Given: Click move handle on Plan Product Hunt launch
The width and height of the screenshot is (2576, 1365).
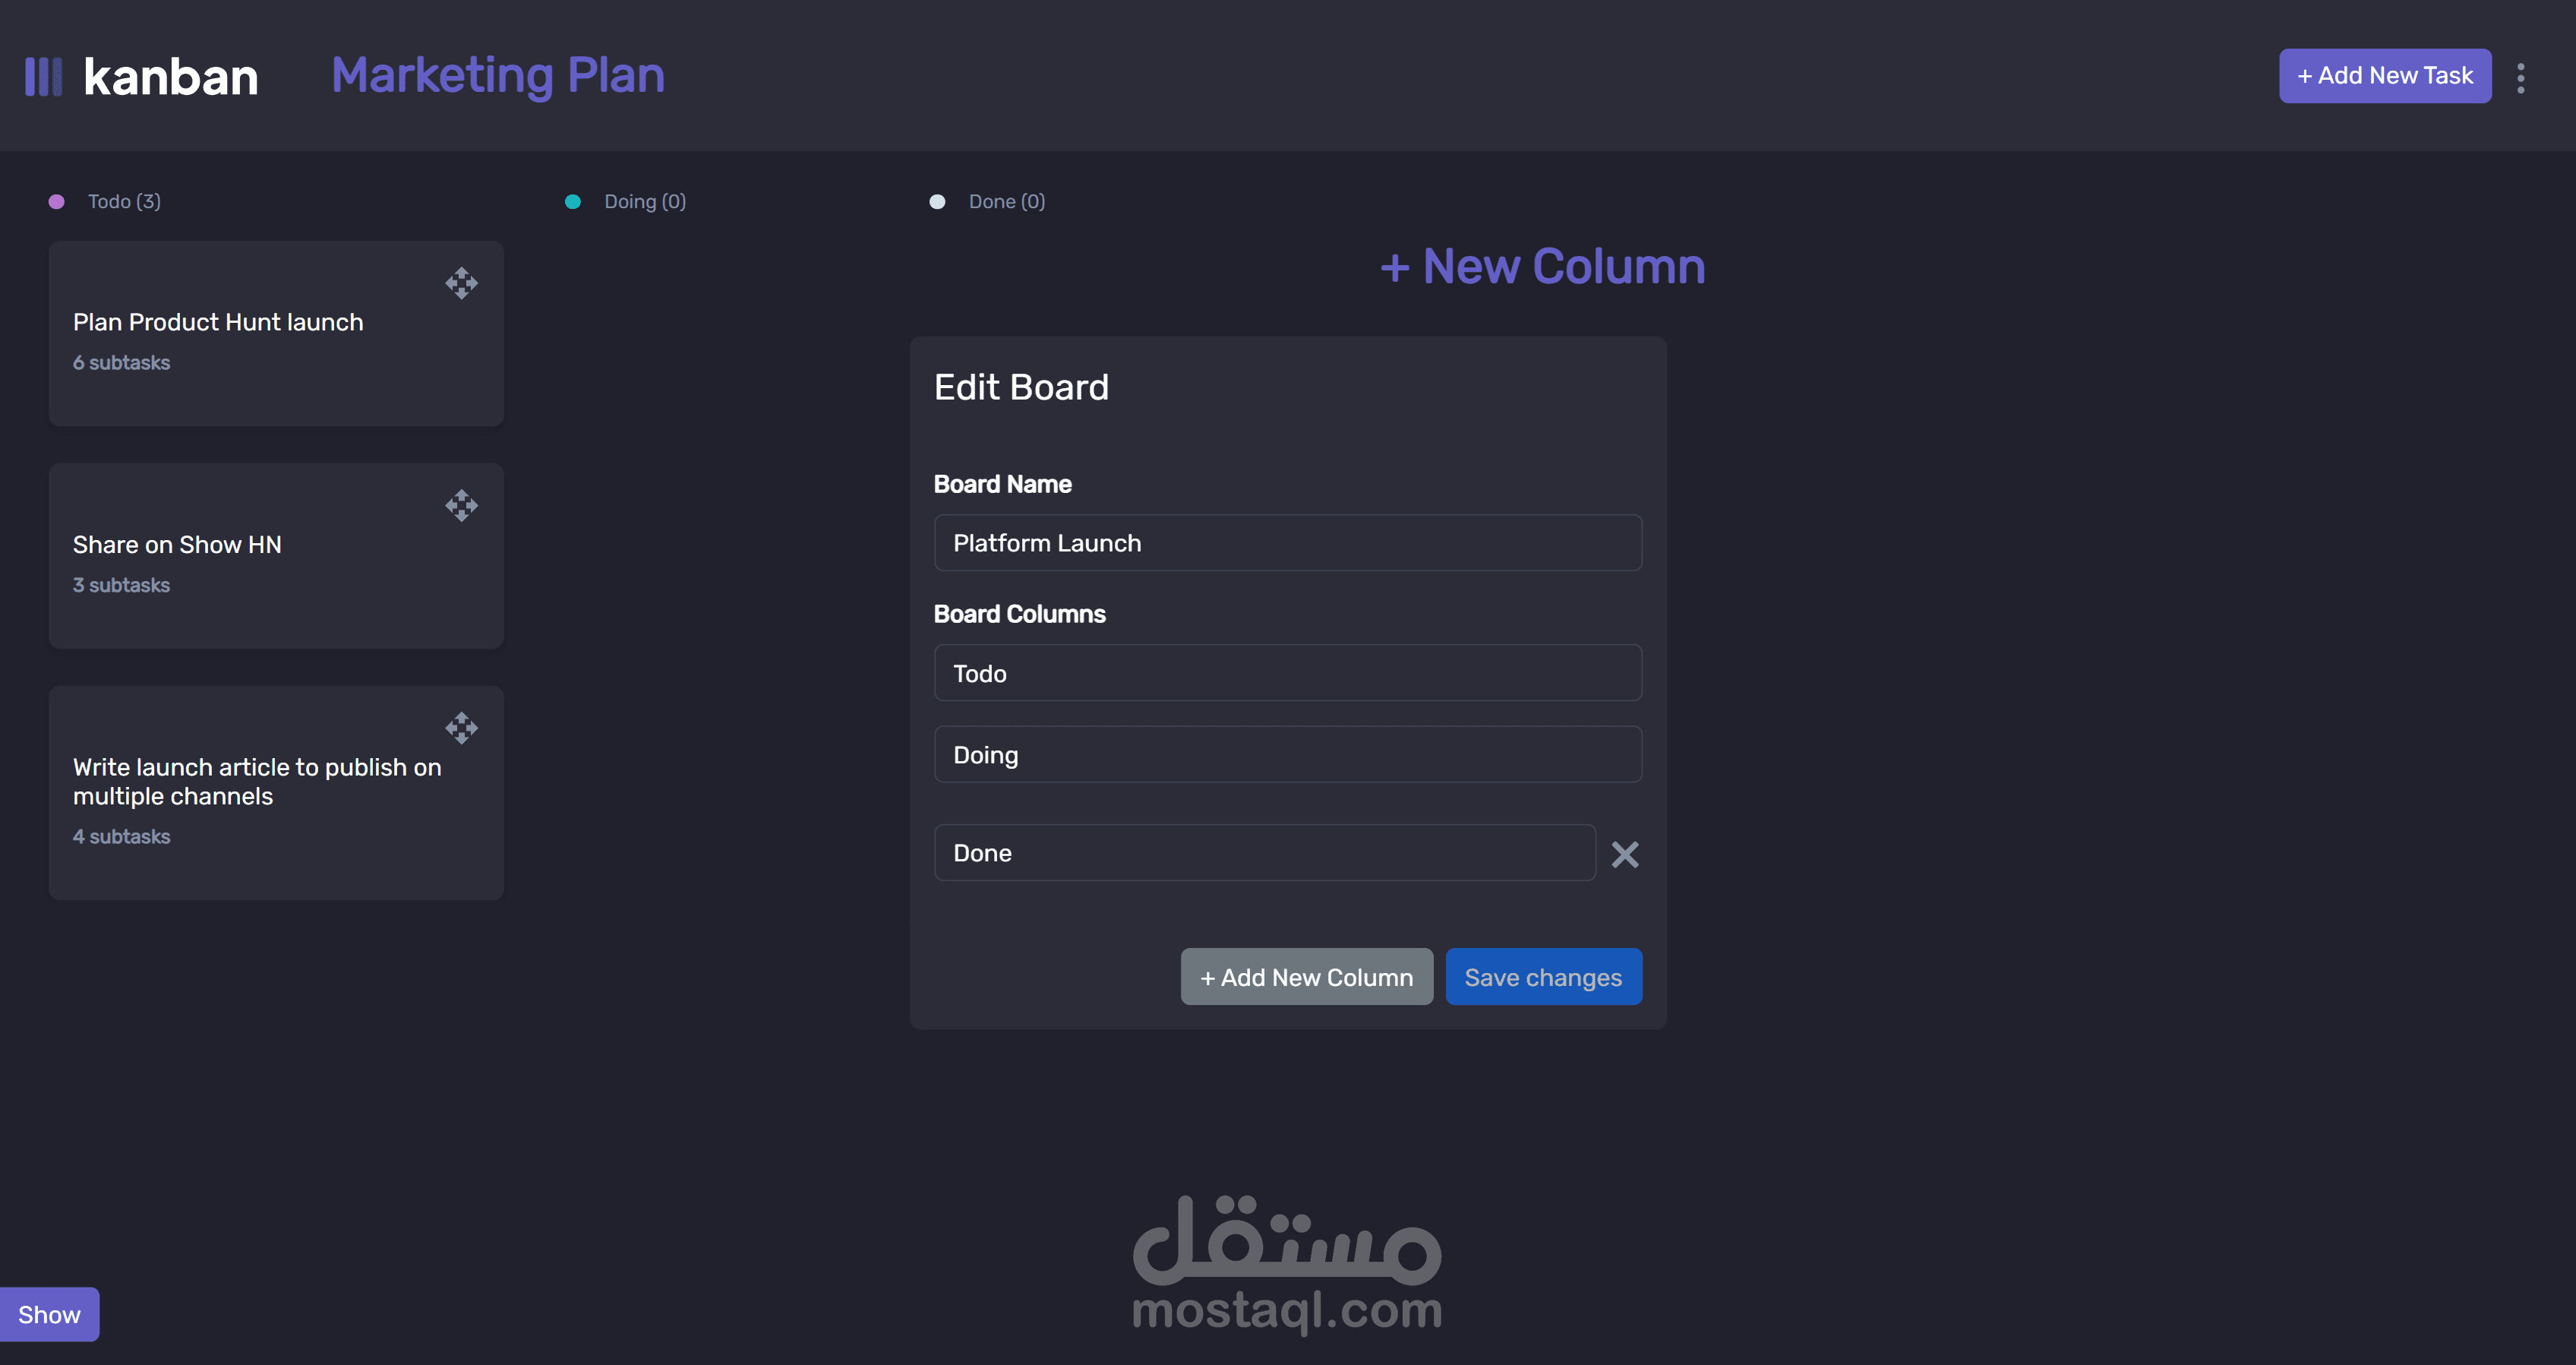Looking at the screenshot, I should pyautogui.click(x=461, y=283).
